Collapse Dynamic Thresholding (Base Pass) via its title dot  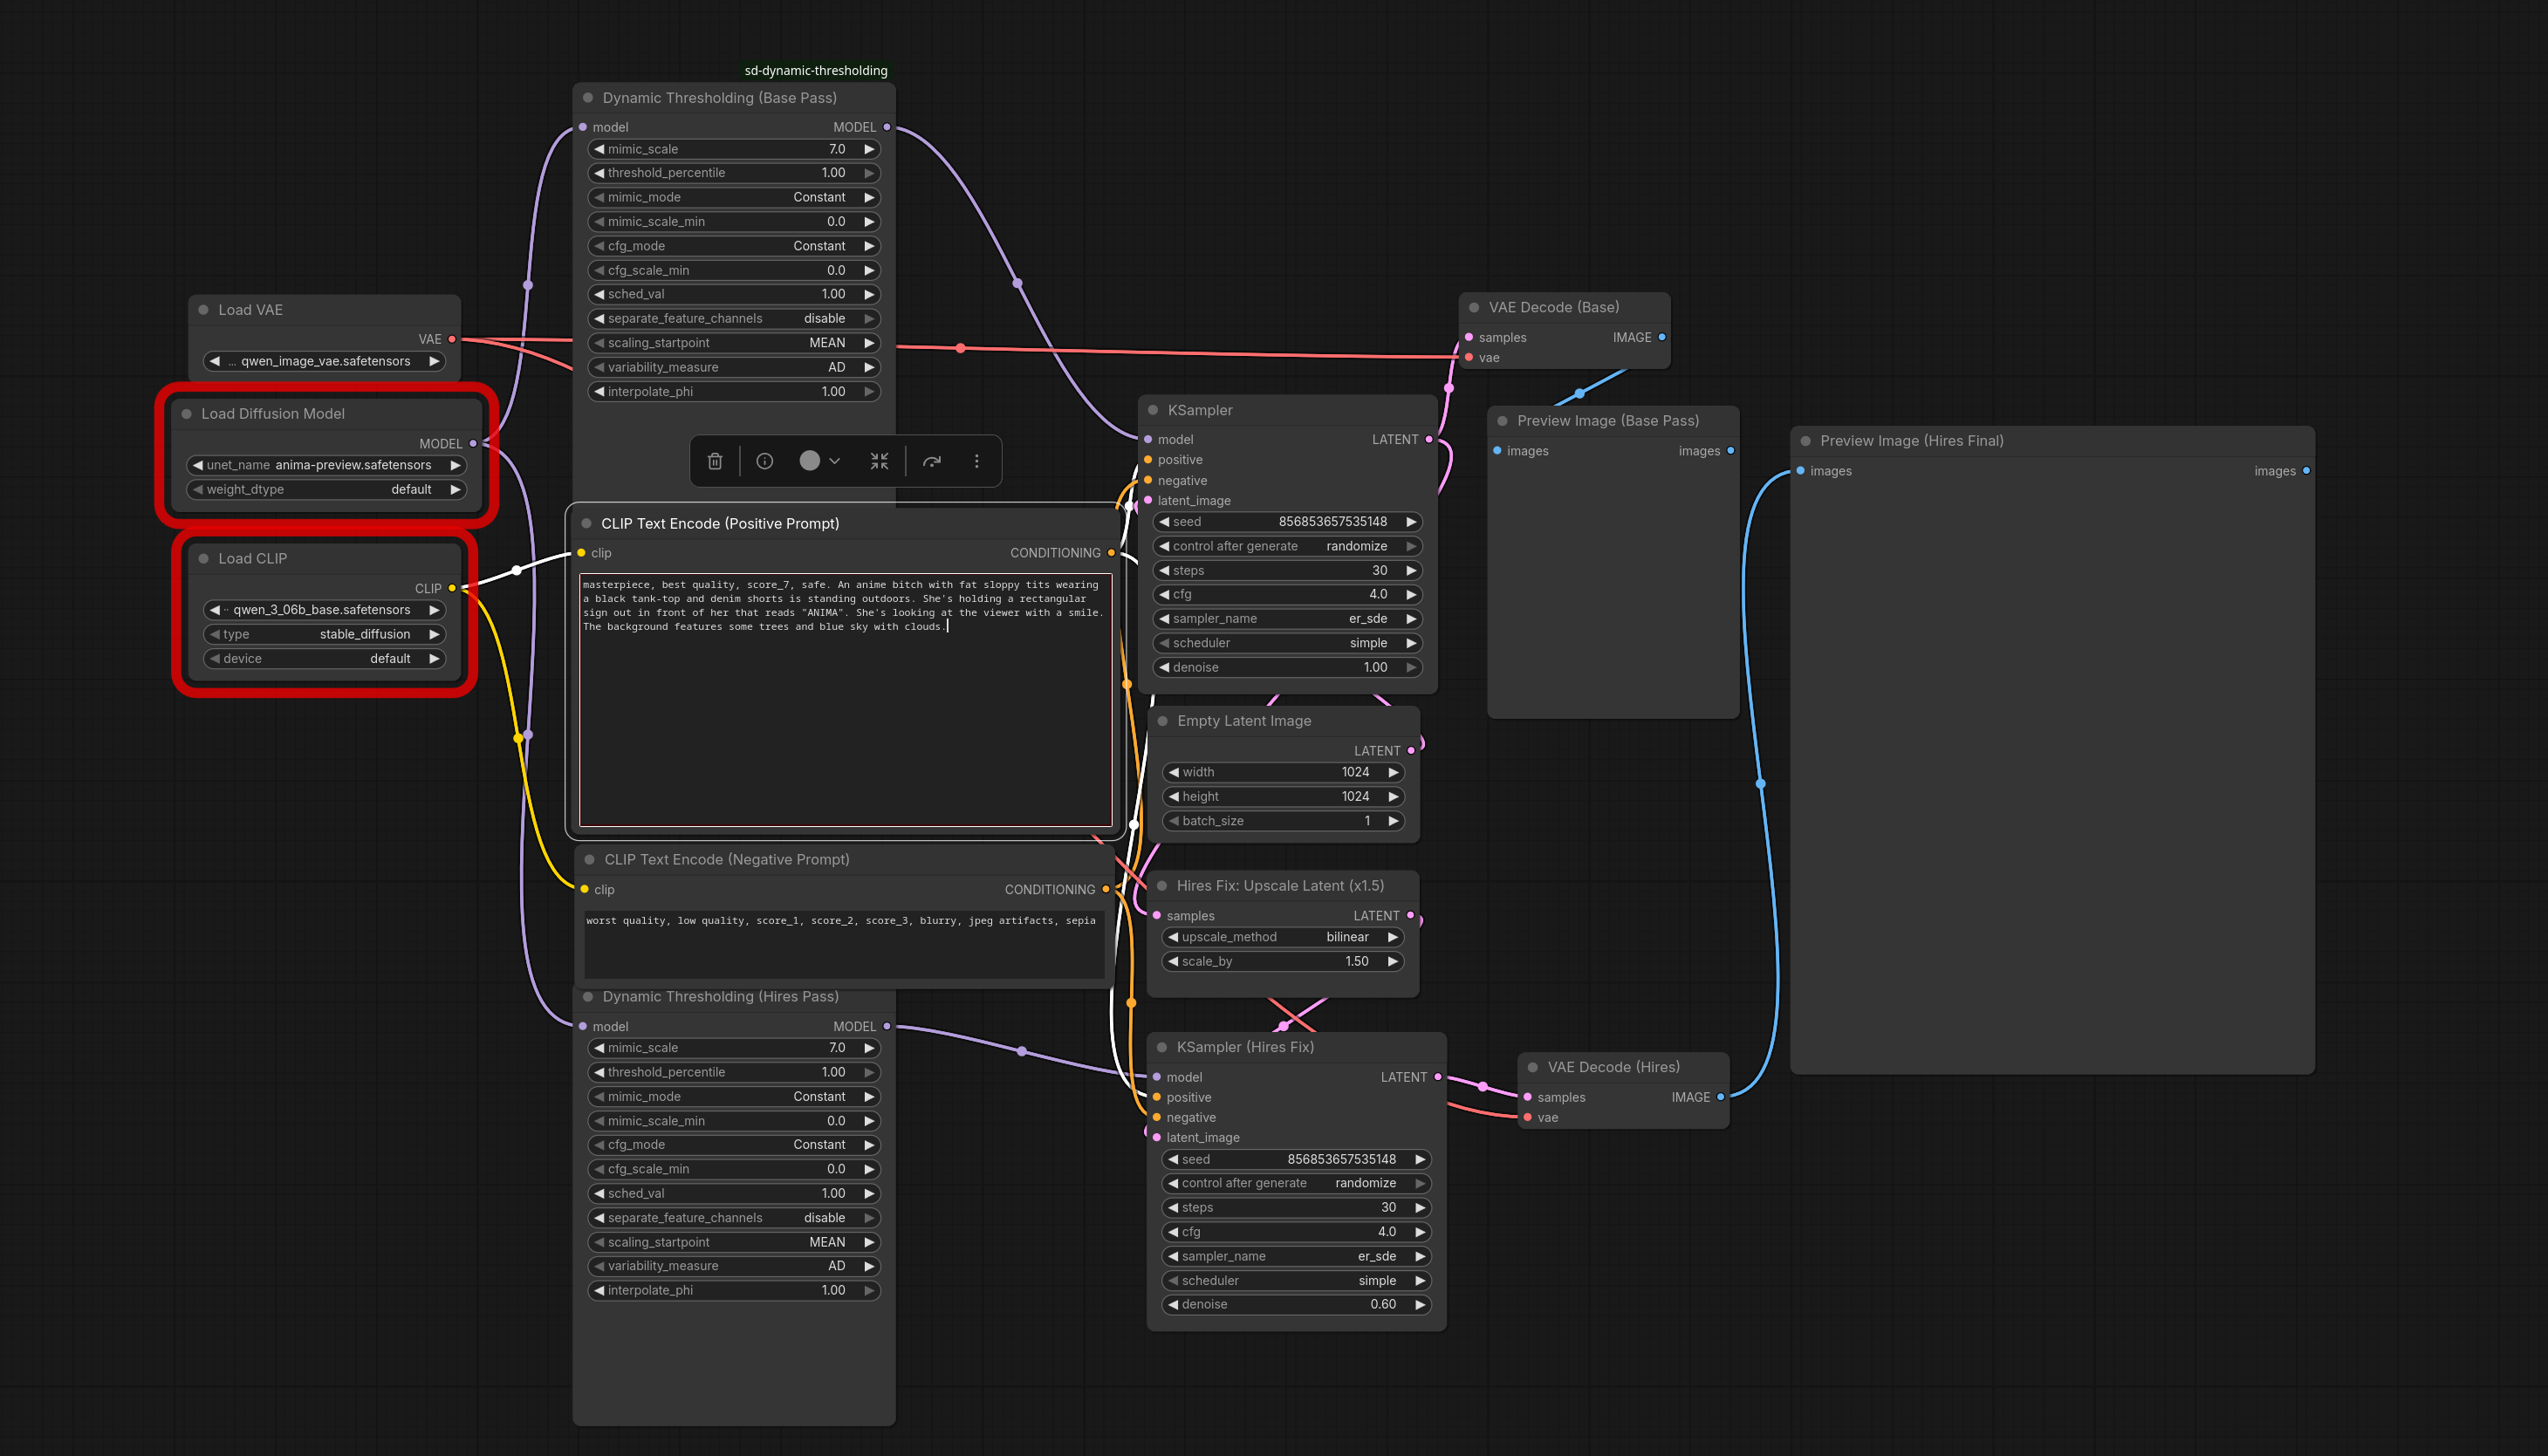click(588, 98)
